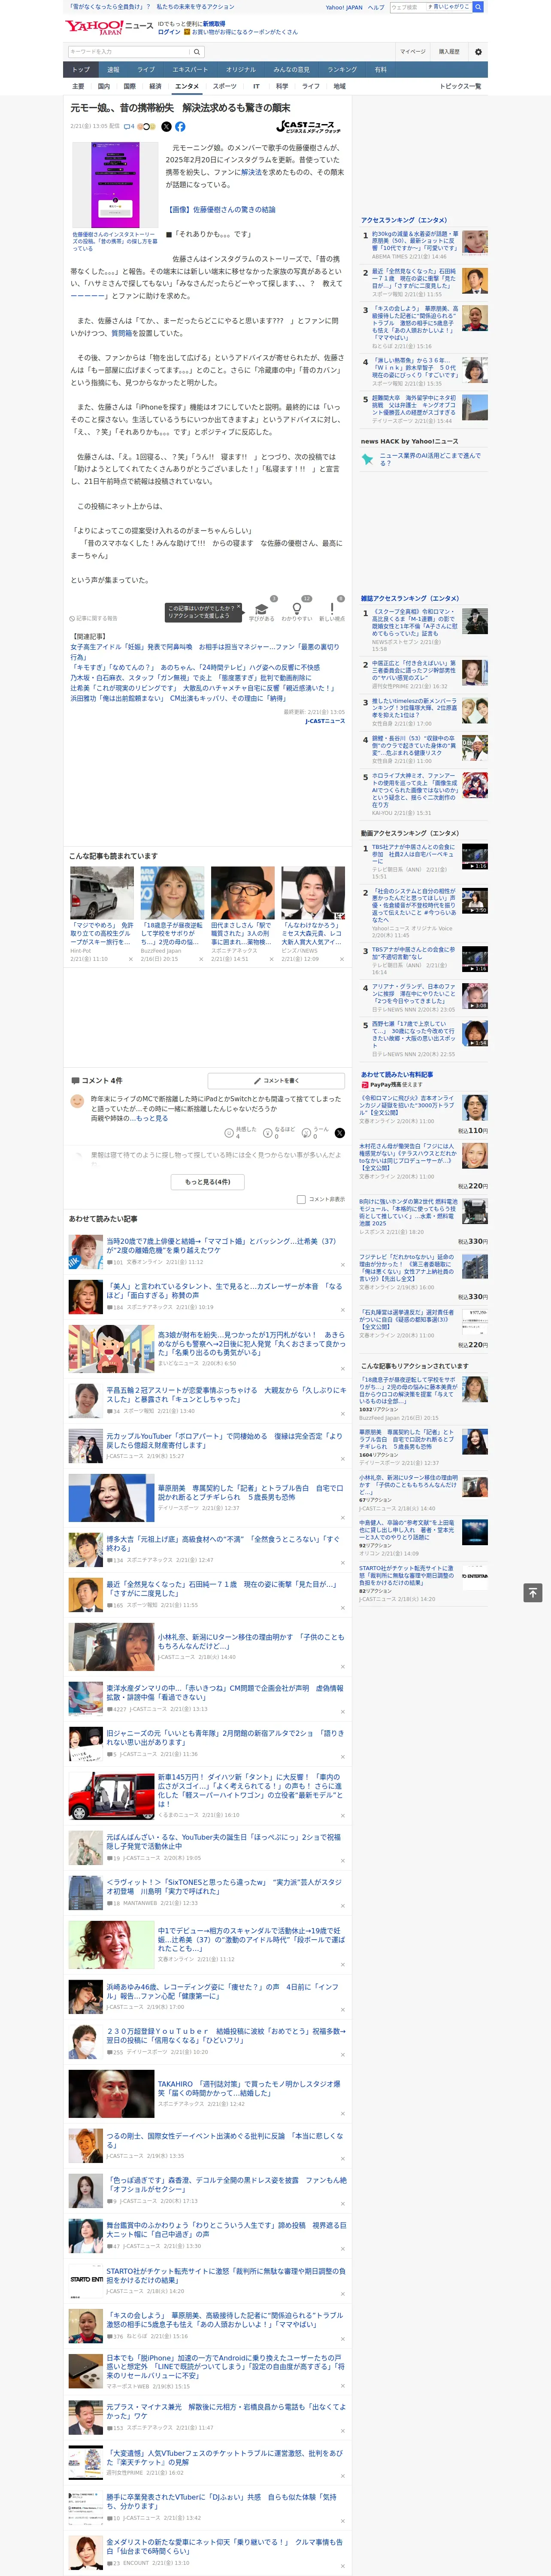Image resolution: width=551 pixels, height=2576 pixels.
Task: Open the トップ navigation tab
Action: pyautogui.click(x=81, y=70)
